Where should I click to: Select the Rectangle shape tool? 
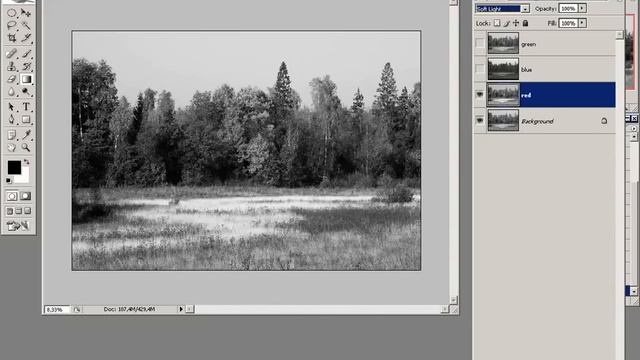[x=26, y=119]
